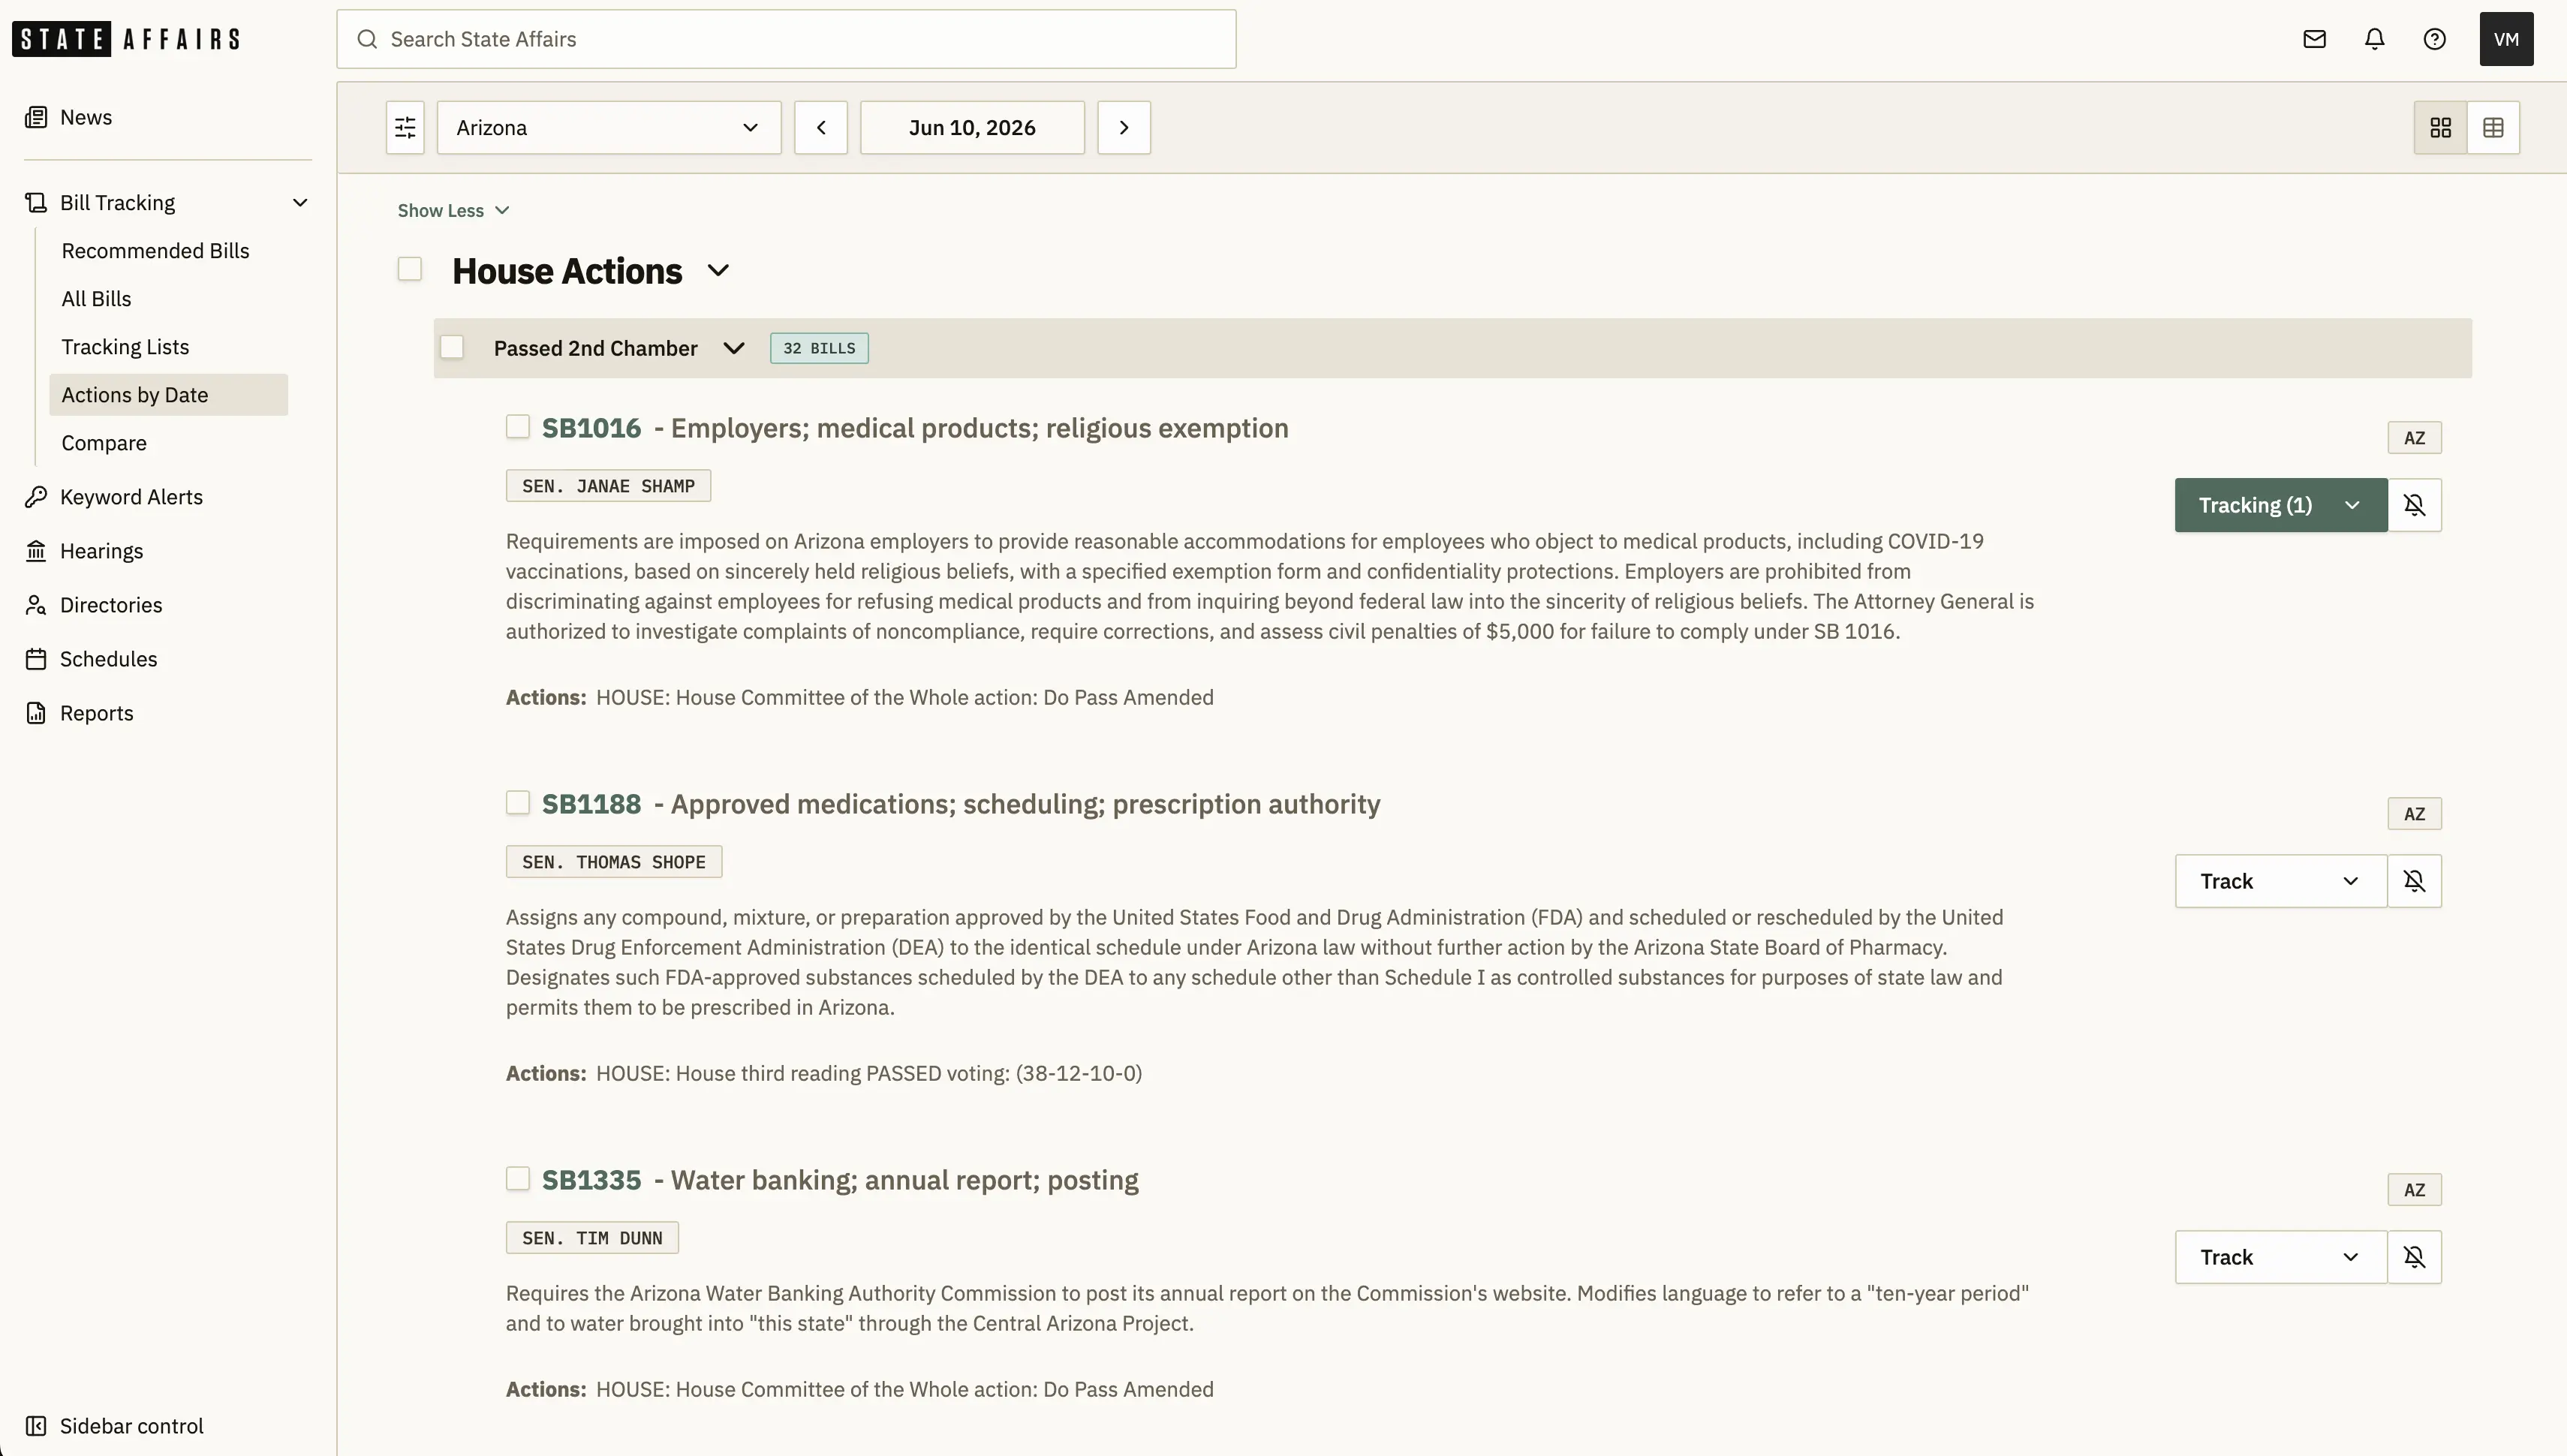This screenshot has width=2567, height=1456.
Task: Switch to card grid view
Action: click(x=2440, y=127)
